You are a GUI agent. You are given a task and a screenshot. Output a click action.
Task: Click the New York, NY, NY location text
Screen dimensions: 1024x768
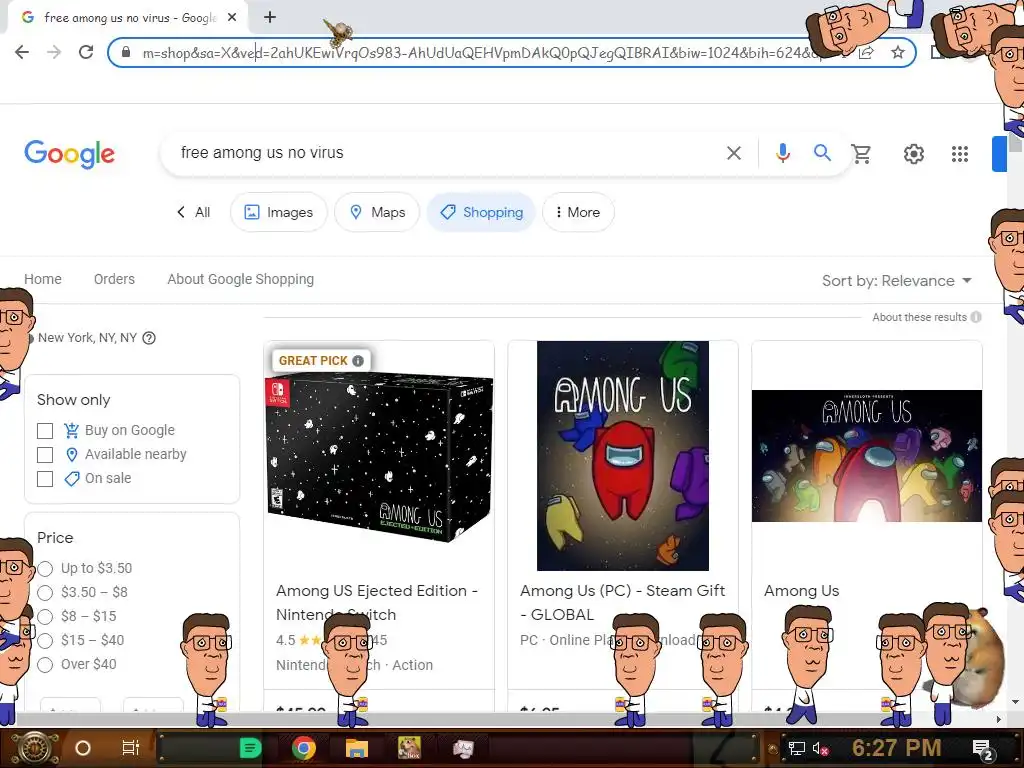coord(88,338)
